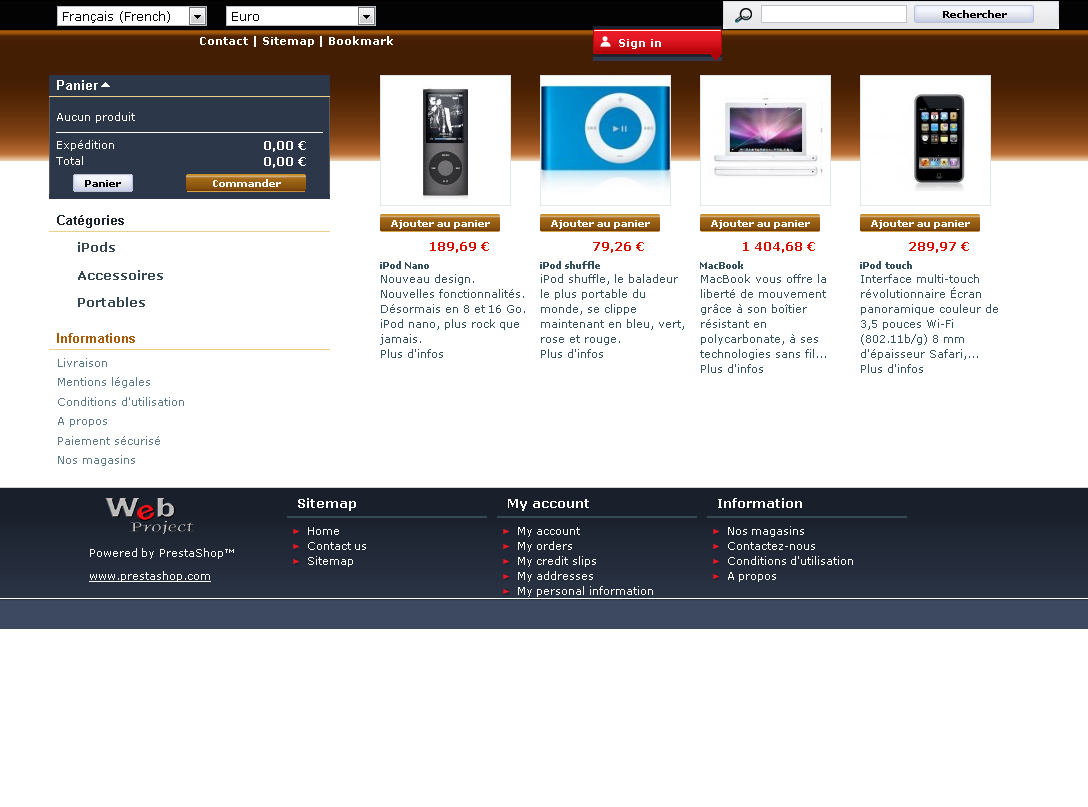Open My addresses footer link
This screenshot has width=1088, height=807.
pos(555,576)
